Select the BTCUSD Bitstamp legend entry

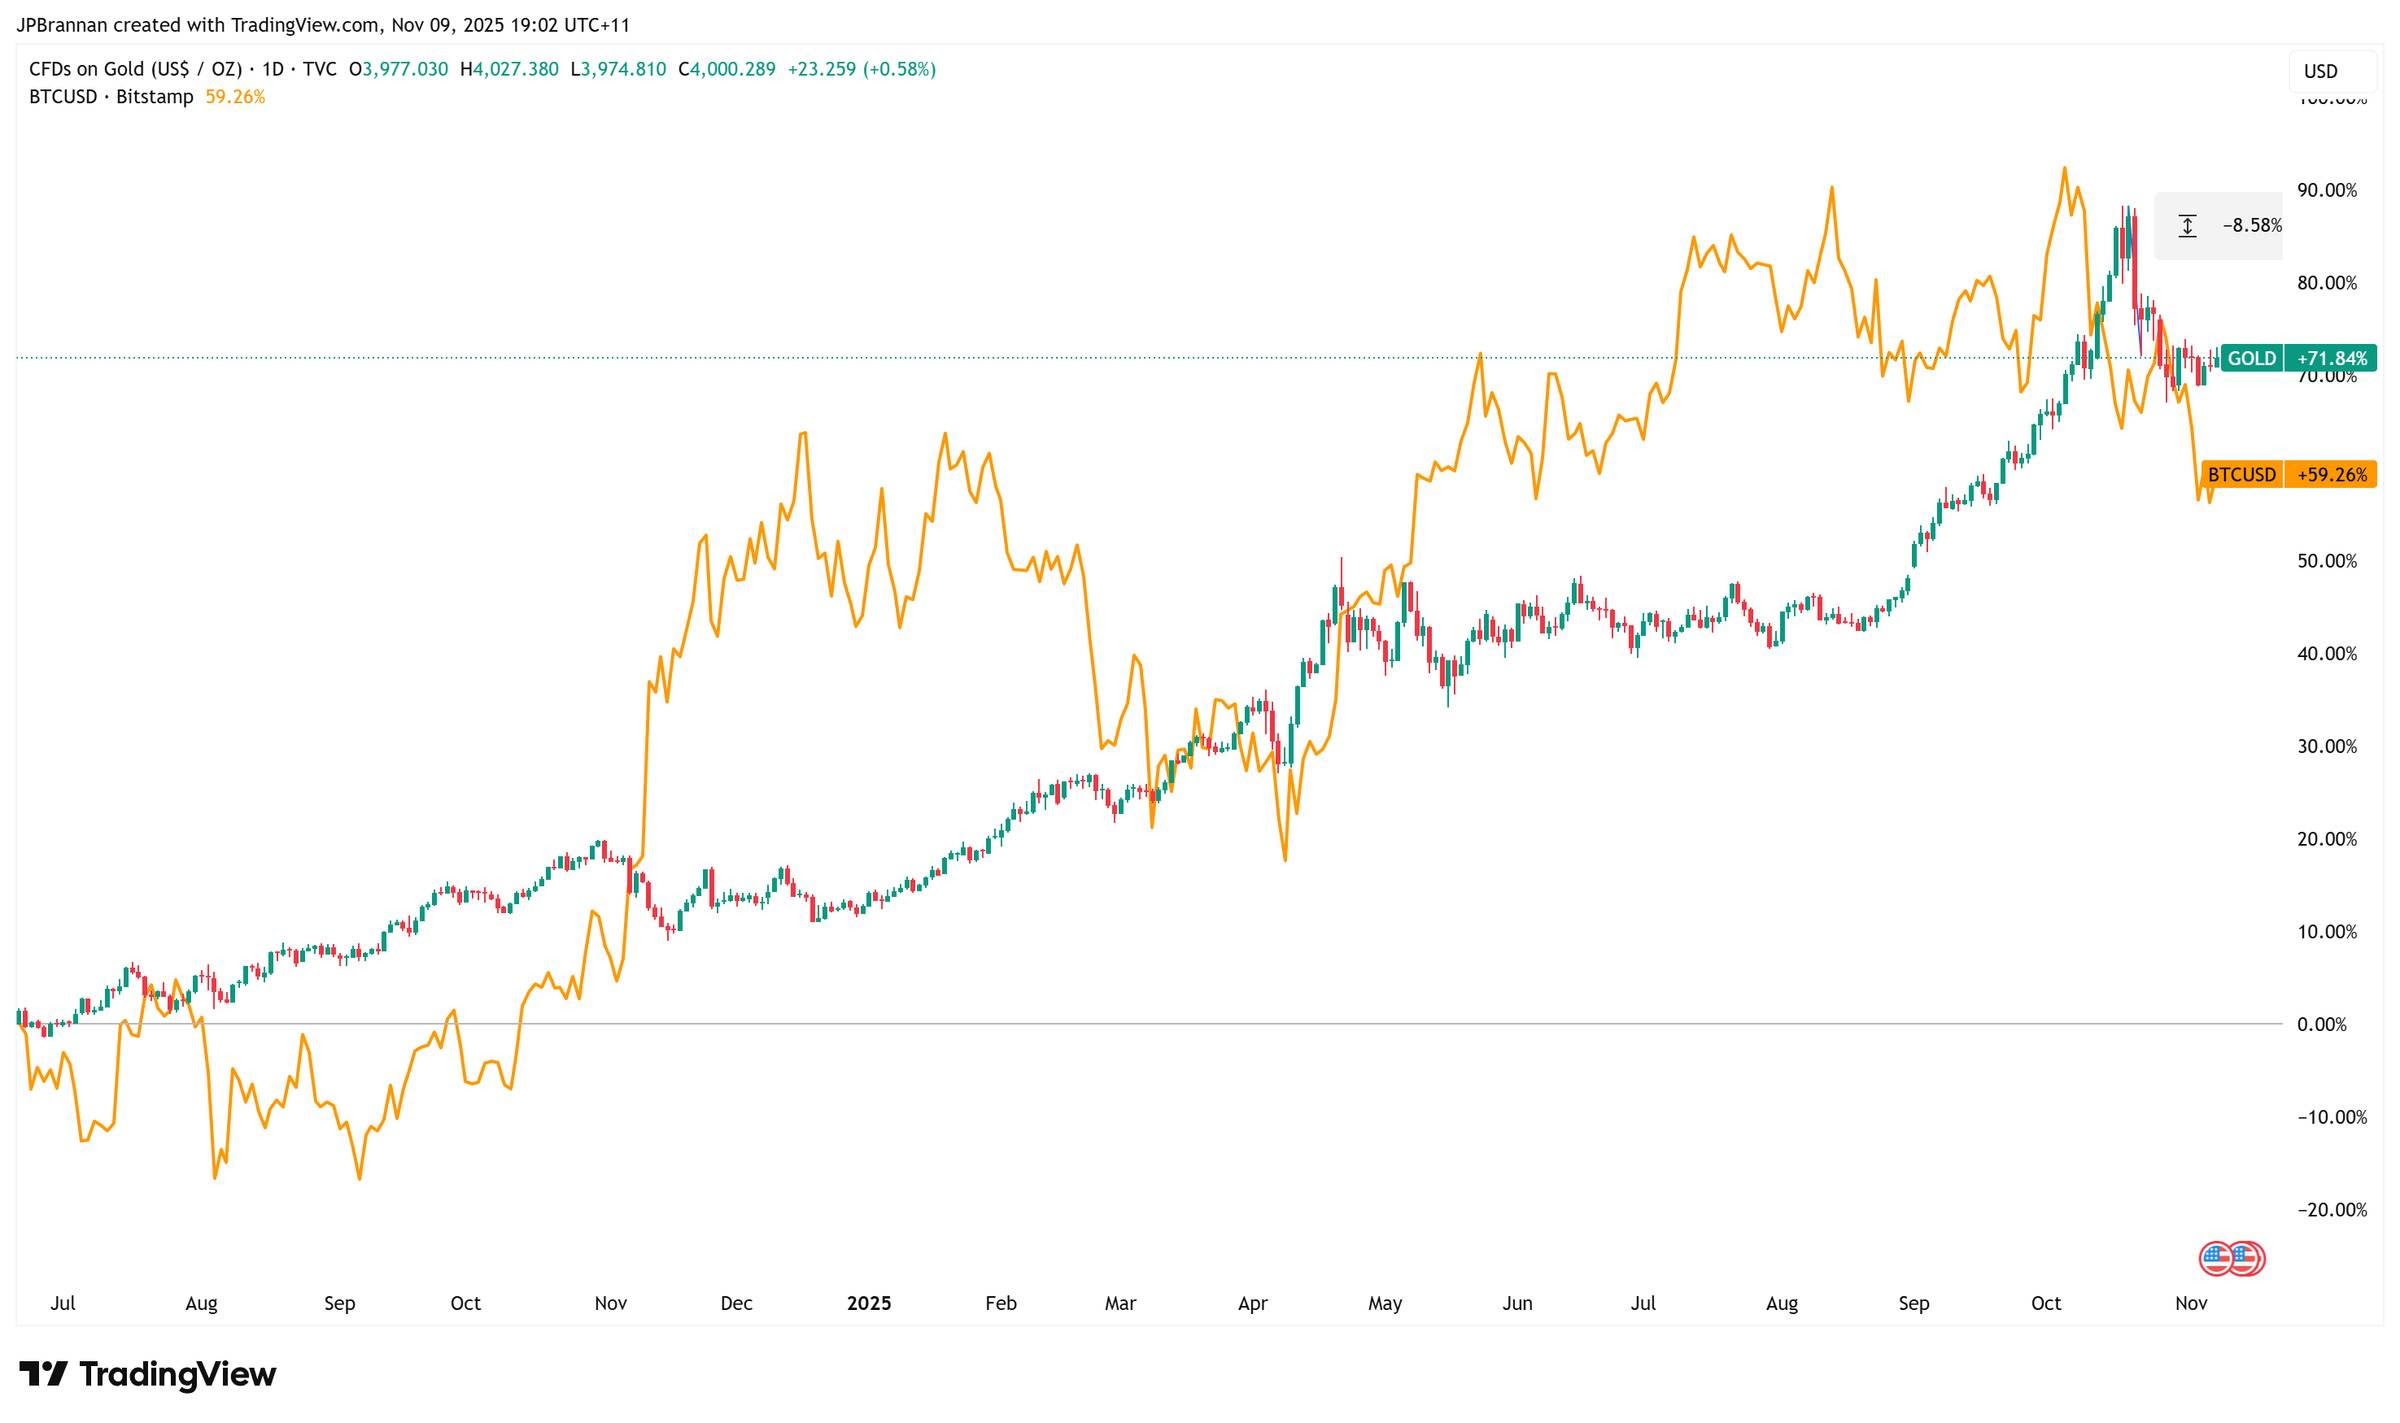[x=110, y=97]
